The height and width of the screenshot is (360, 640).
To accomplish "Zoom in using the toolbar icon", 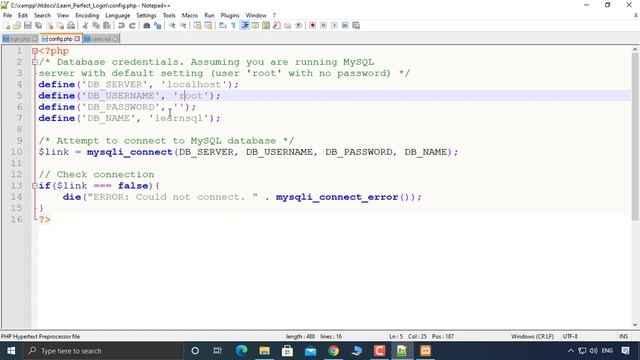I will pyautogui.click(x=172, y=25).
